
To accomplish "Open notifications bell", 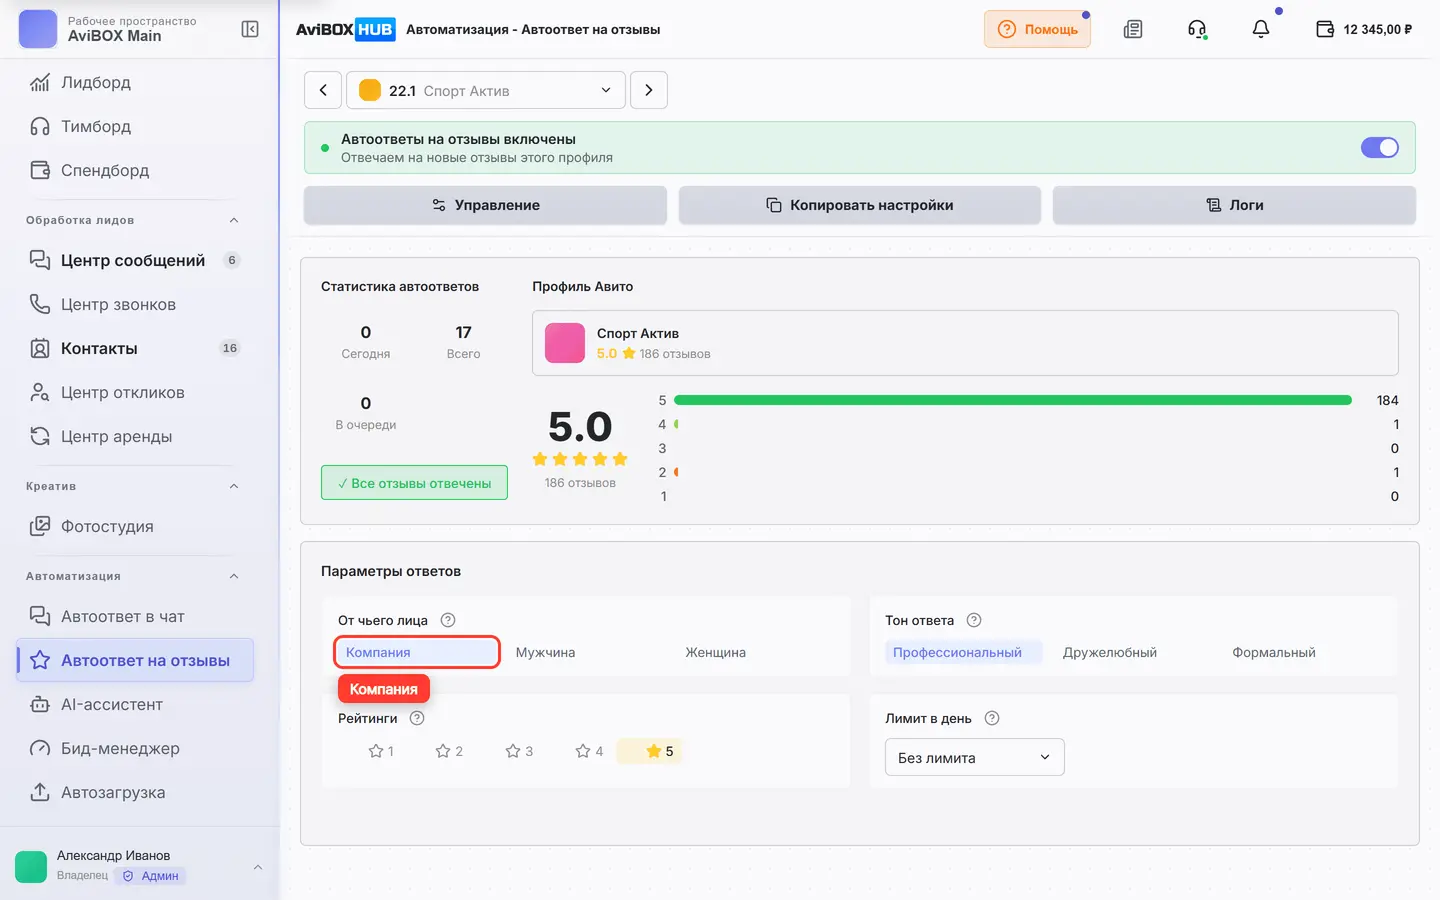I will click(x=1261, y=29).
